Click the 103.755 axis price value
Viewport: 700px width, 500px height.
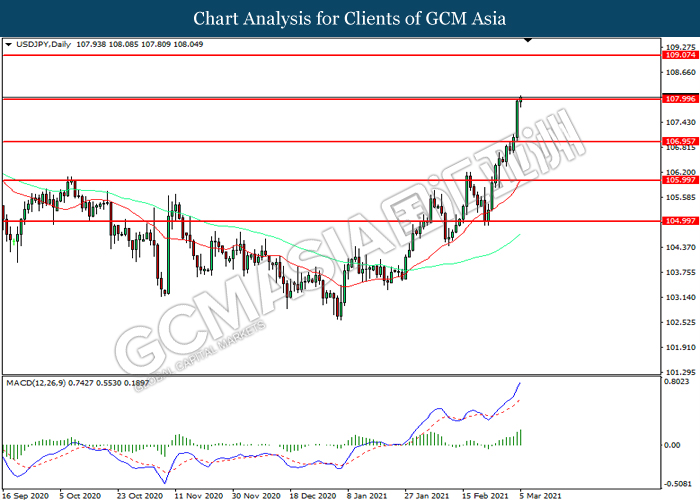click(680, 272)
